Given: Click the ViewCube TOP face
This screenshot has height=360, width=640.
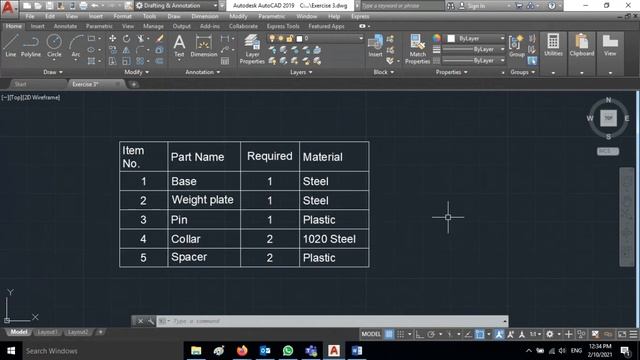Looking at the screenshot, I should [608, 118].
